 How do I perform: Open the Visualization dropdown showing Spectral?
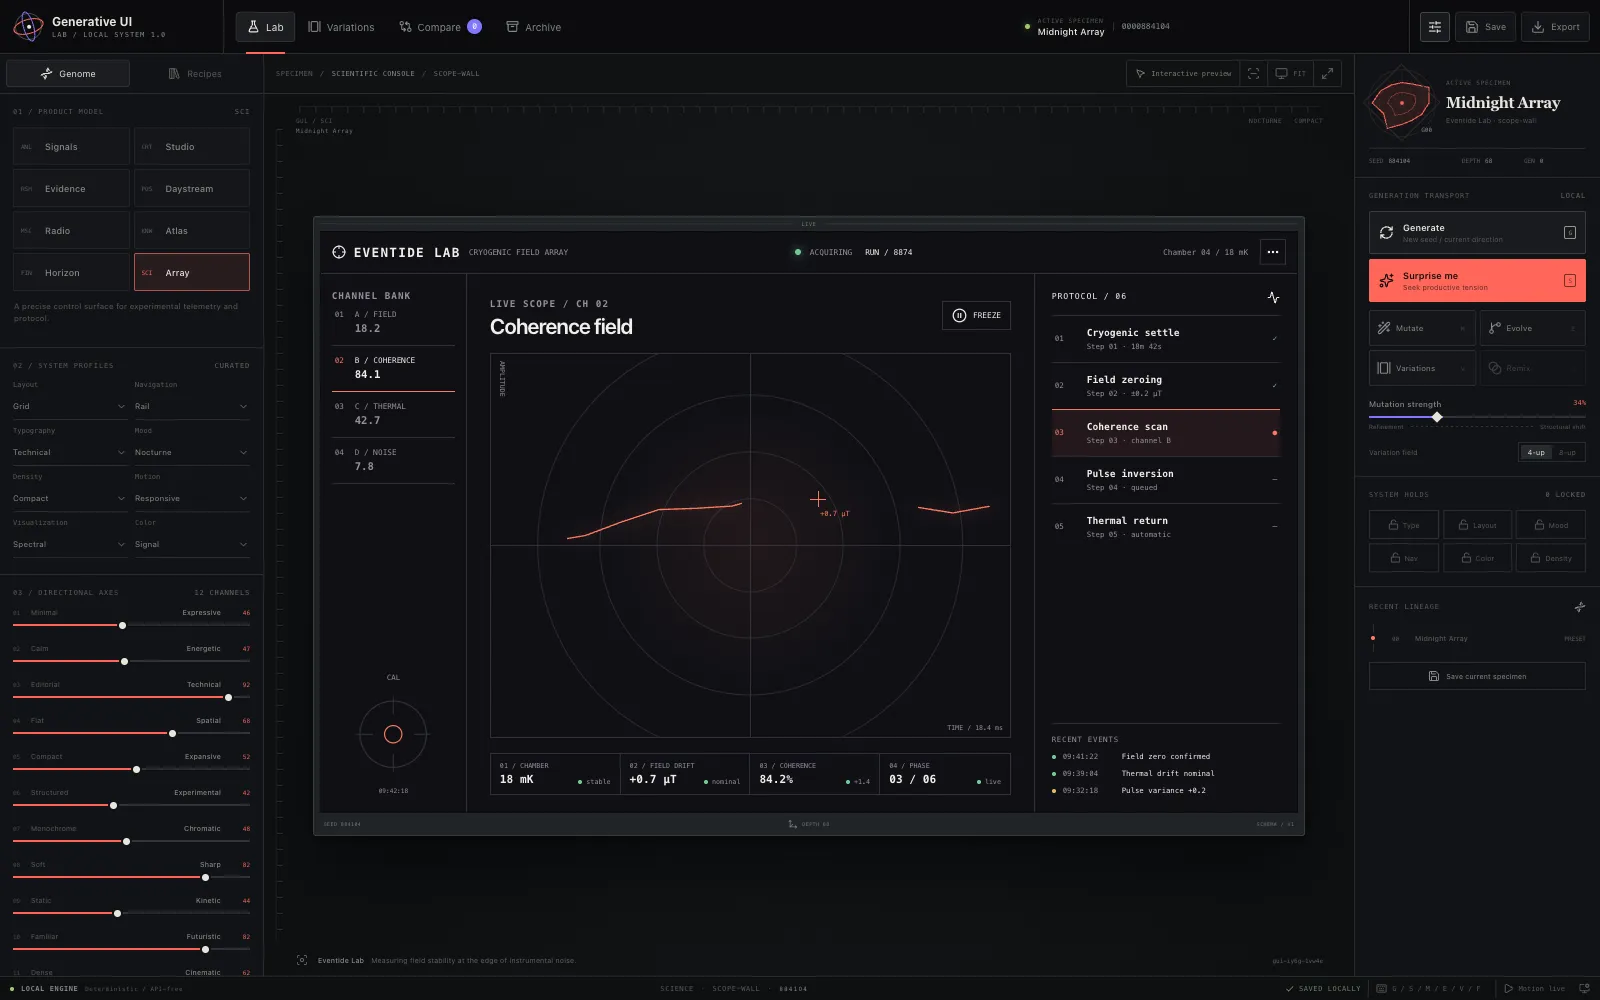69,544
